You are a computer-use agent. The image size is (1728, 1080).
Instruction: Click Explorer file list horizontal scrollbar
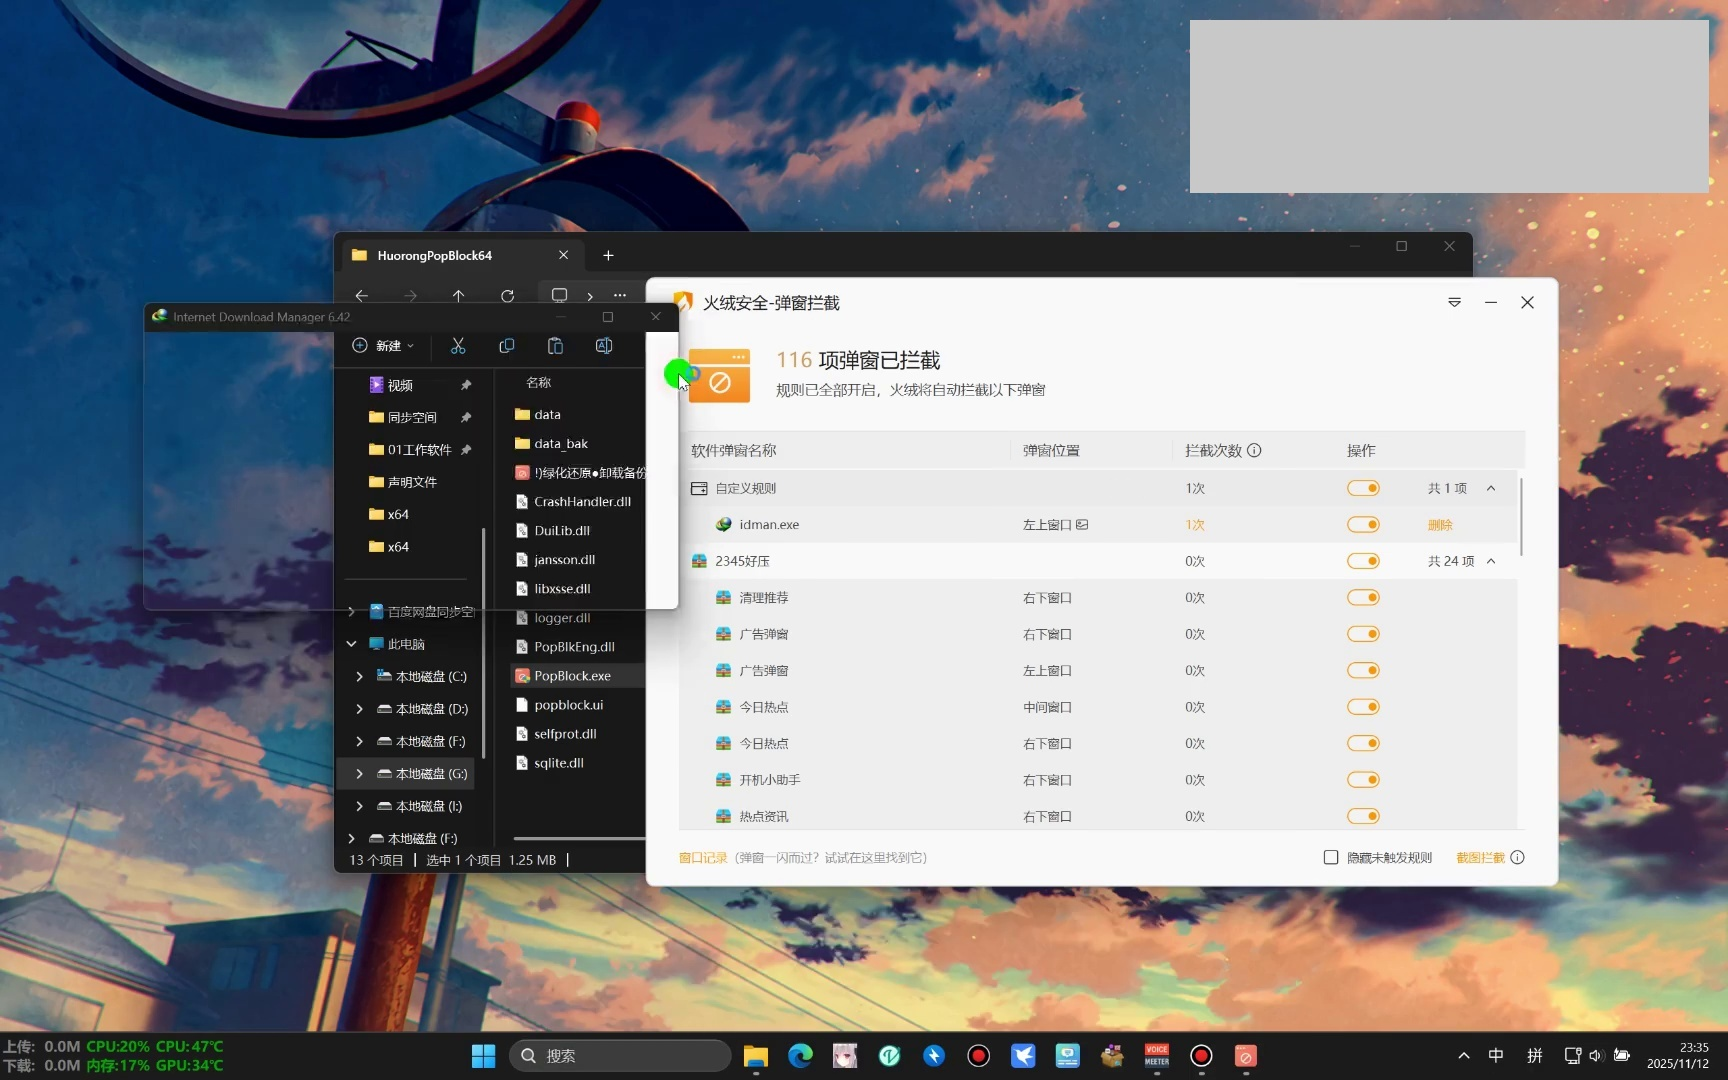[x=578, y=838]
